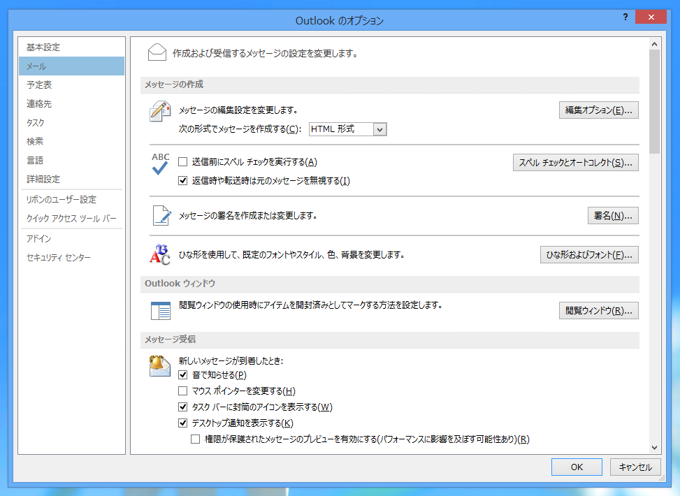Click 新しいメッセージが到着したとき label
Screen dimensions: 680x496
231,361
